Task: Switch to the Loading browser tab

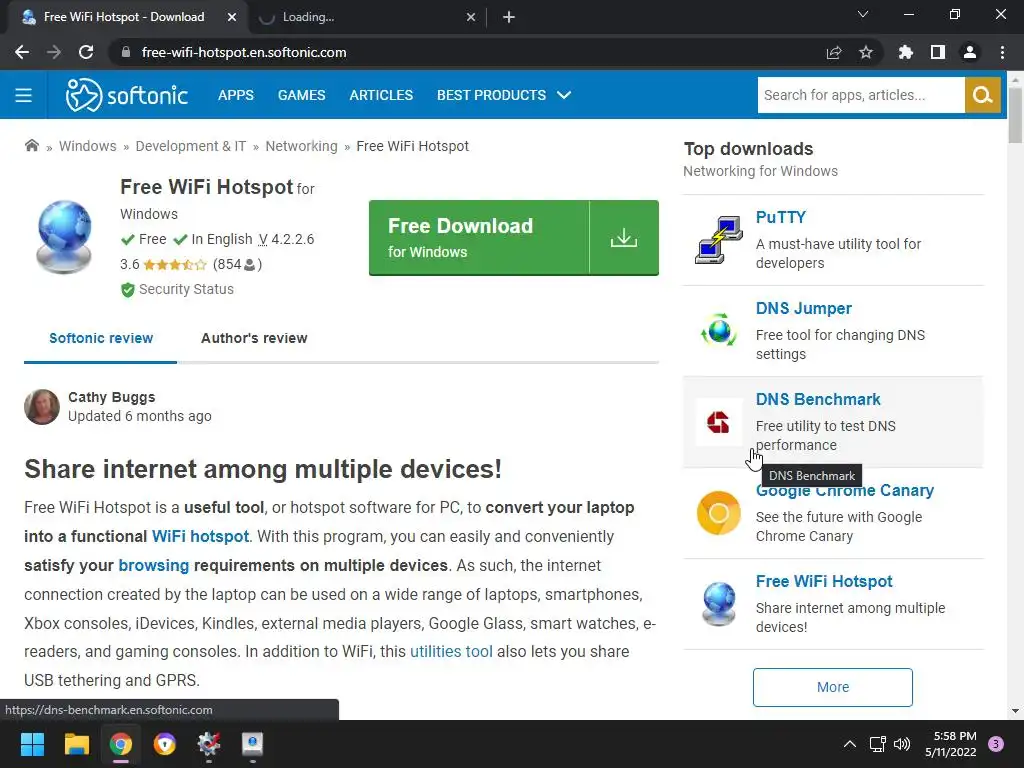Action: tap(366, 17)
